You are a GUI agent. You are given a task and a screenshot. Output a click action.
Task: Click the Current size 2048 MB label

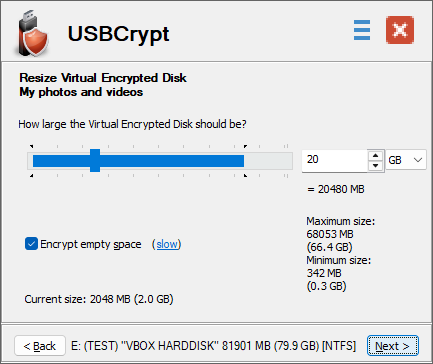[x=99, y=299]
